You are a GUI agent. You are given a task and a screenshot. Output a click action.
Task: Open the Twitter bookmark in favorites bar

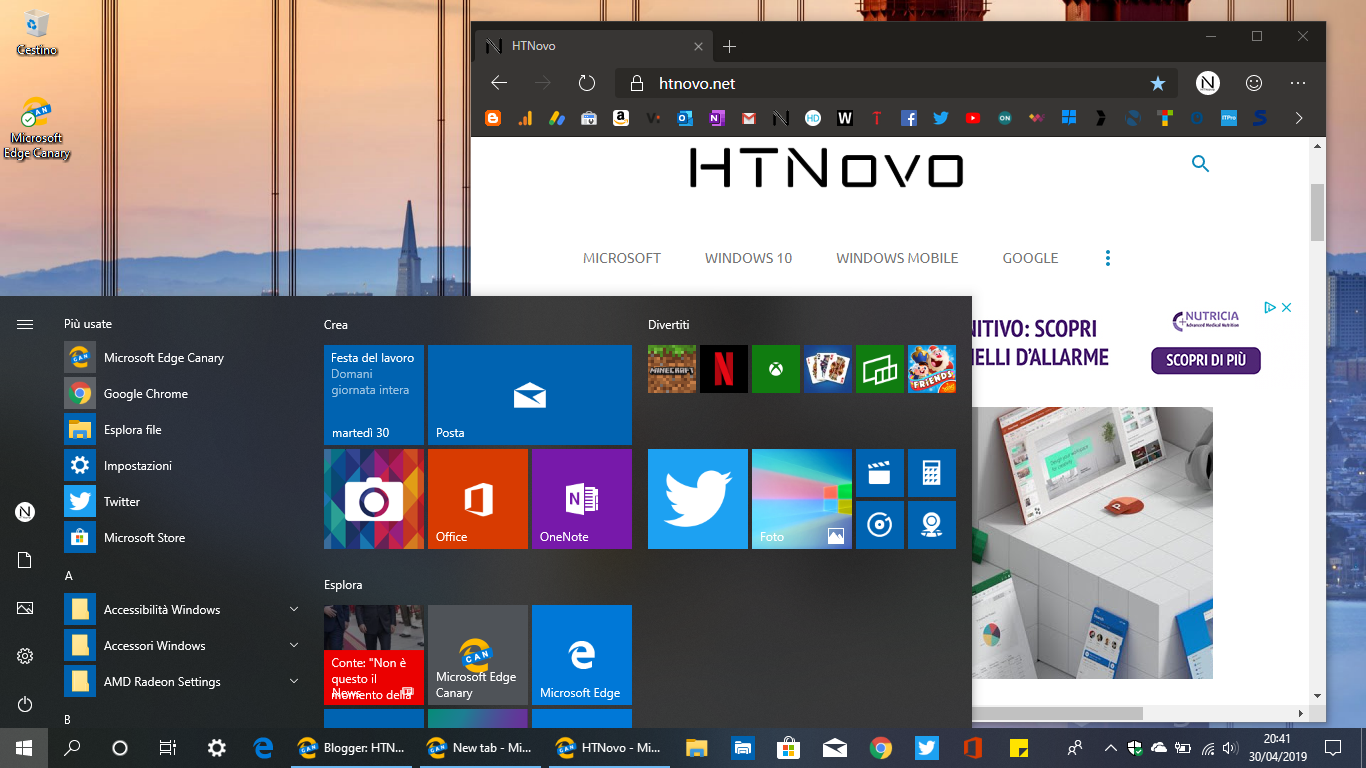pyautogui.click(x=940, y=118)
